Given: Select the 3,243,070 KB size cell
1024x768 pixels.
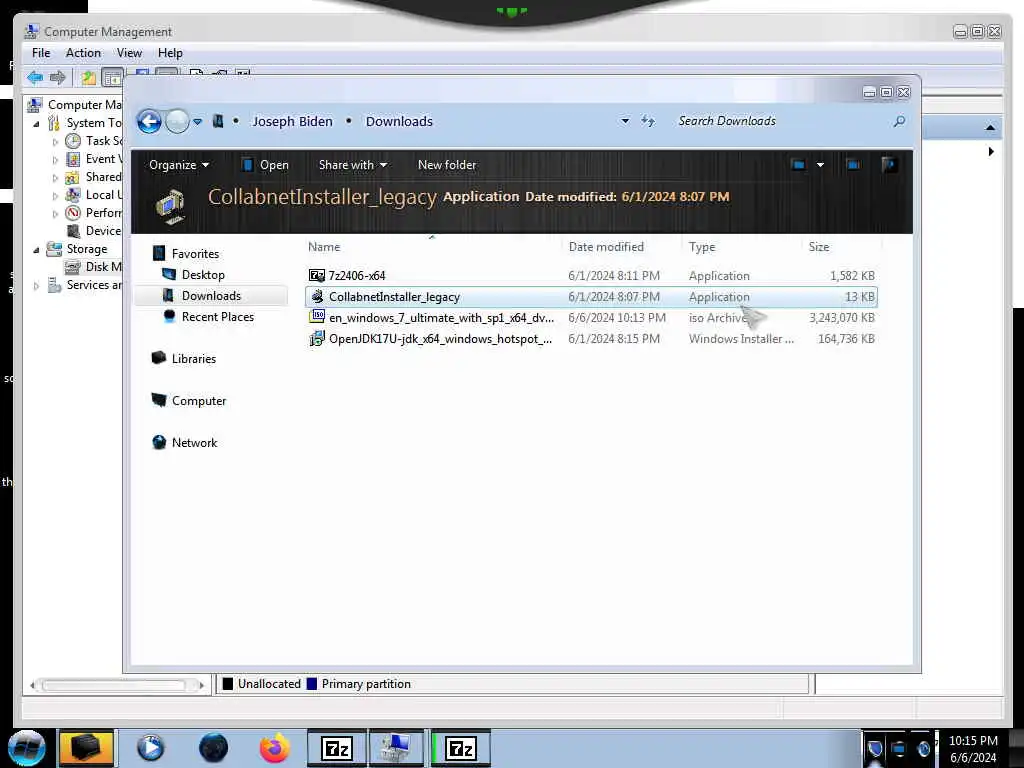Looking at the screenshot, I should (x=842, y=318).
